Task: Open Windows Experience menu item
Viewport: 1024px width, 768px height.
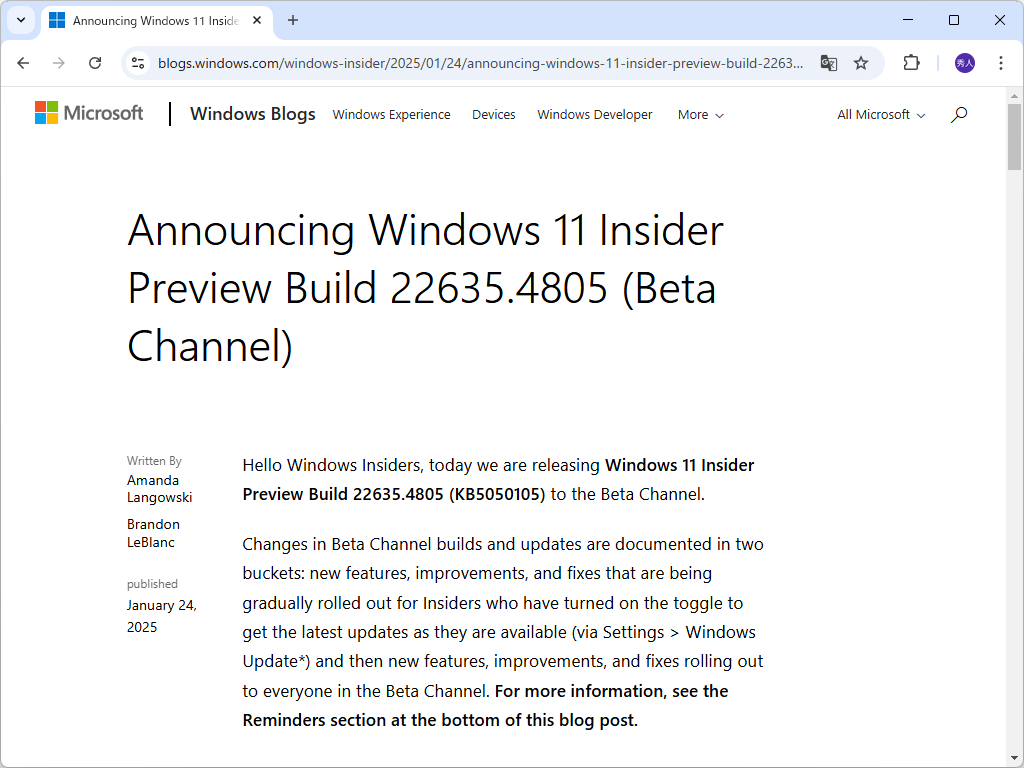Action: coord(391,114)
